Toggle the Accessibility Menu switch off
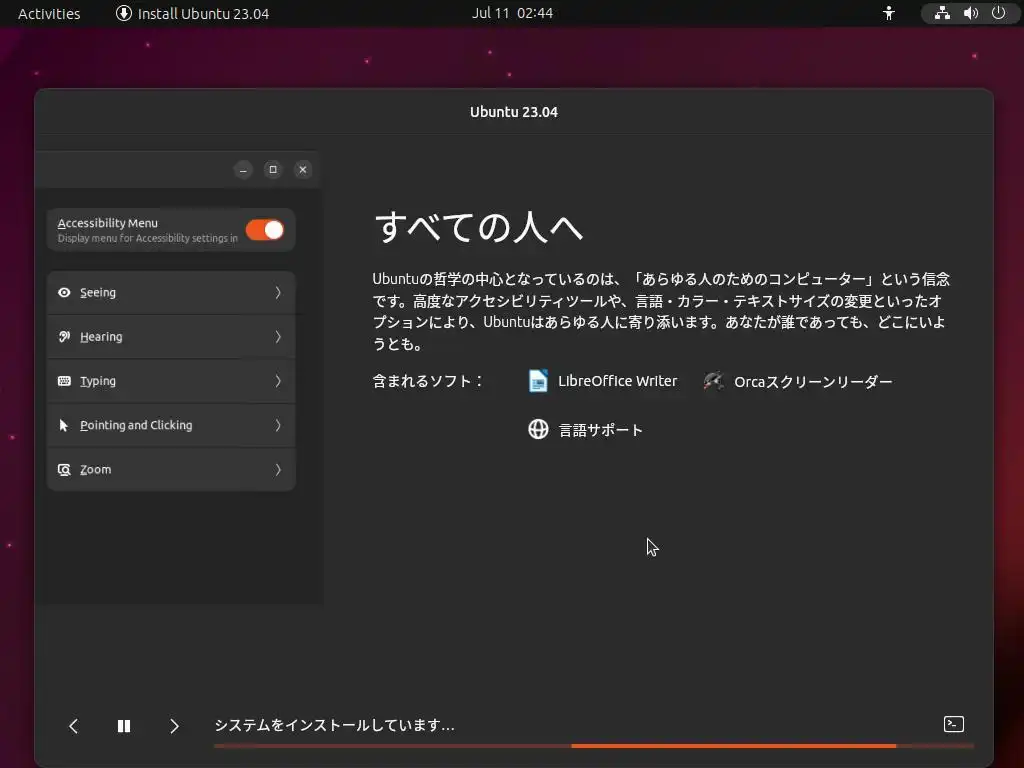Image resolution: width=1024 pixels, height=768 pixels. tap(264, 230)
